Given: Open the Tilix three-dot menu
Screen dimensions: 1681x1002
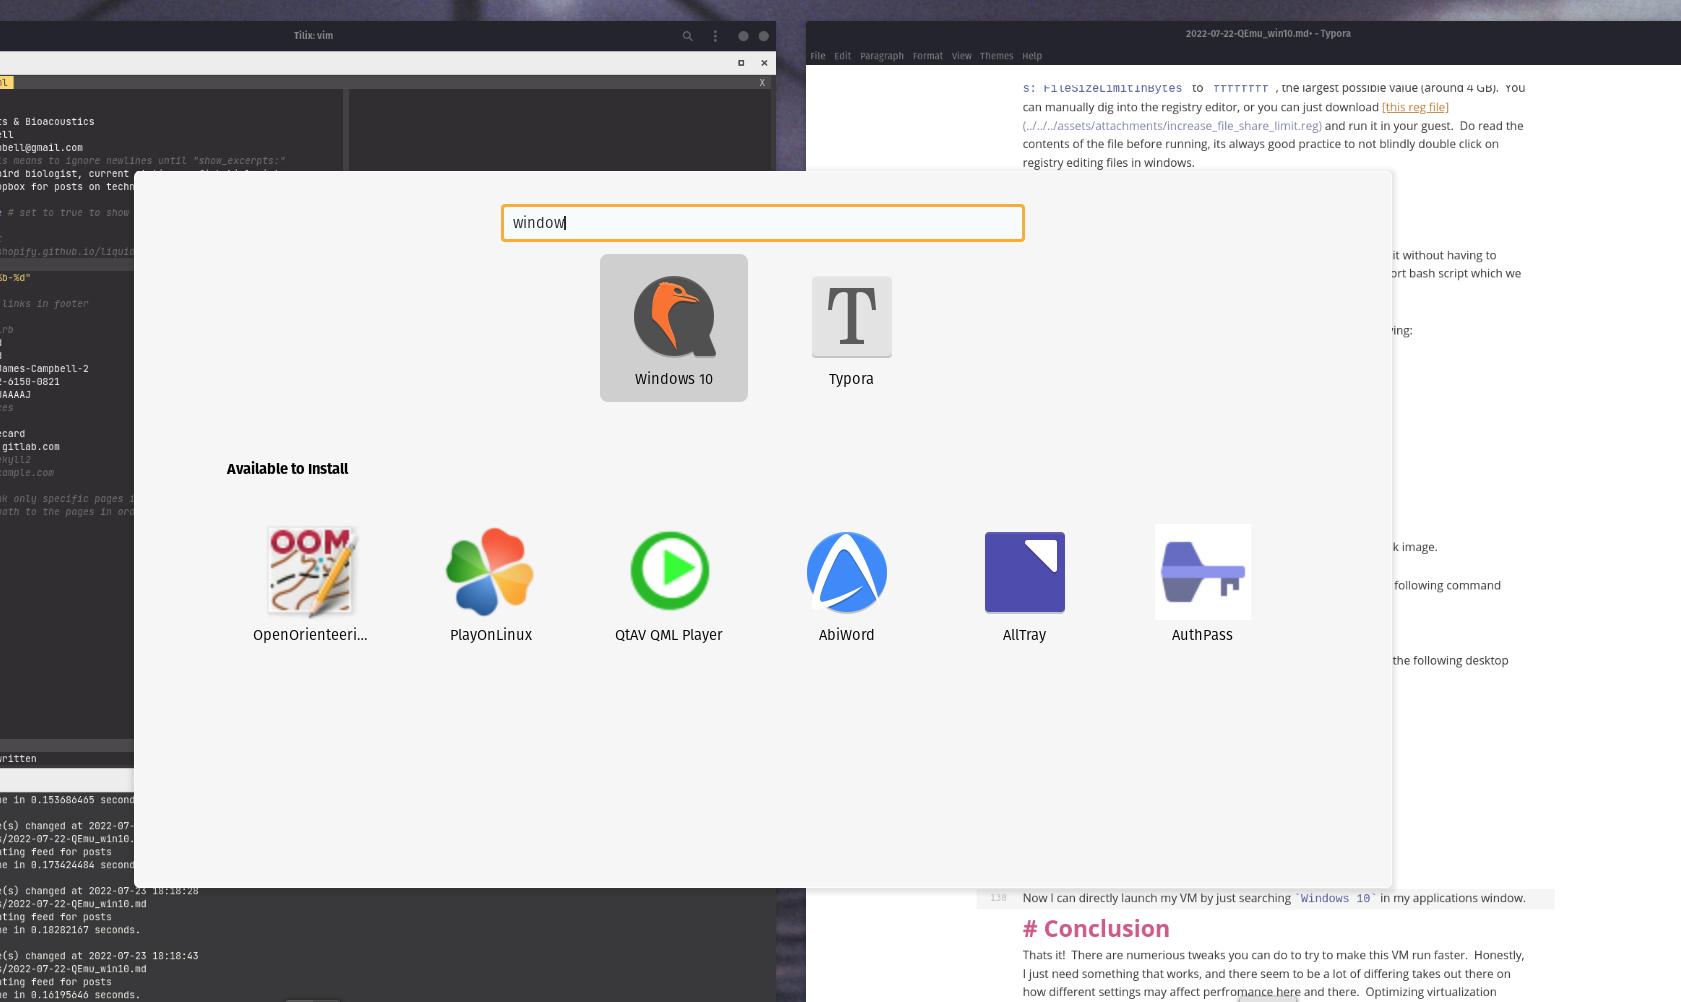Looking at the screenshot, I should tap(715, 36).
